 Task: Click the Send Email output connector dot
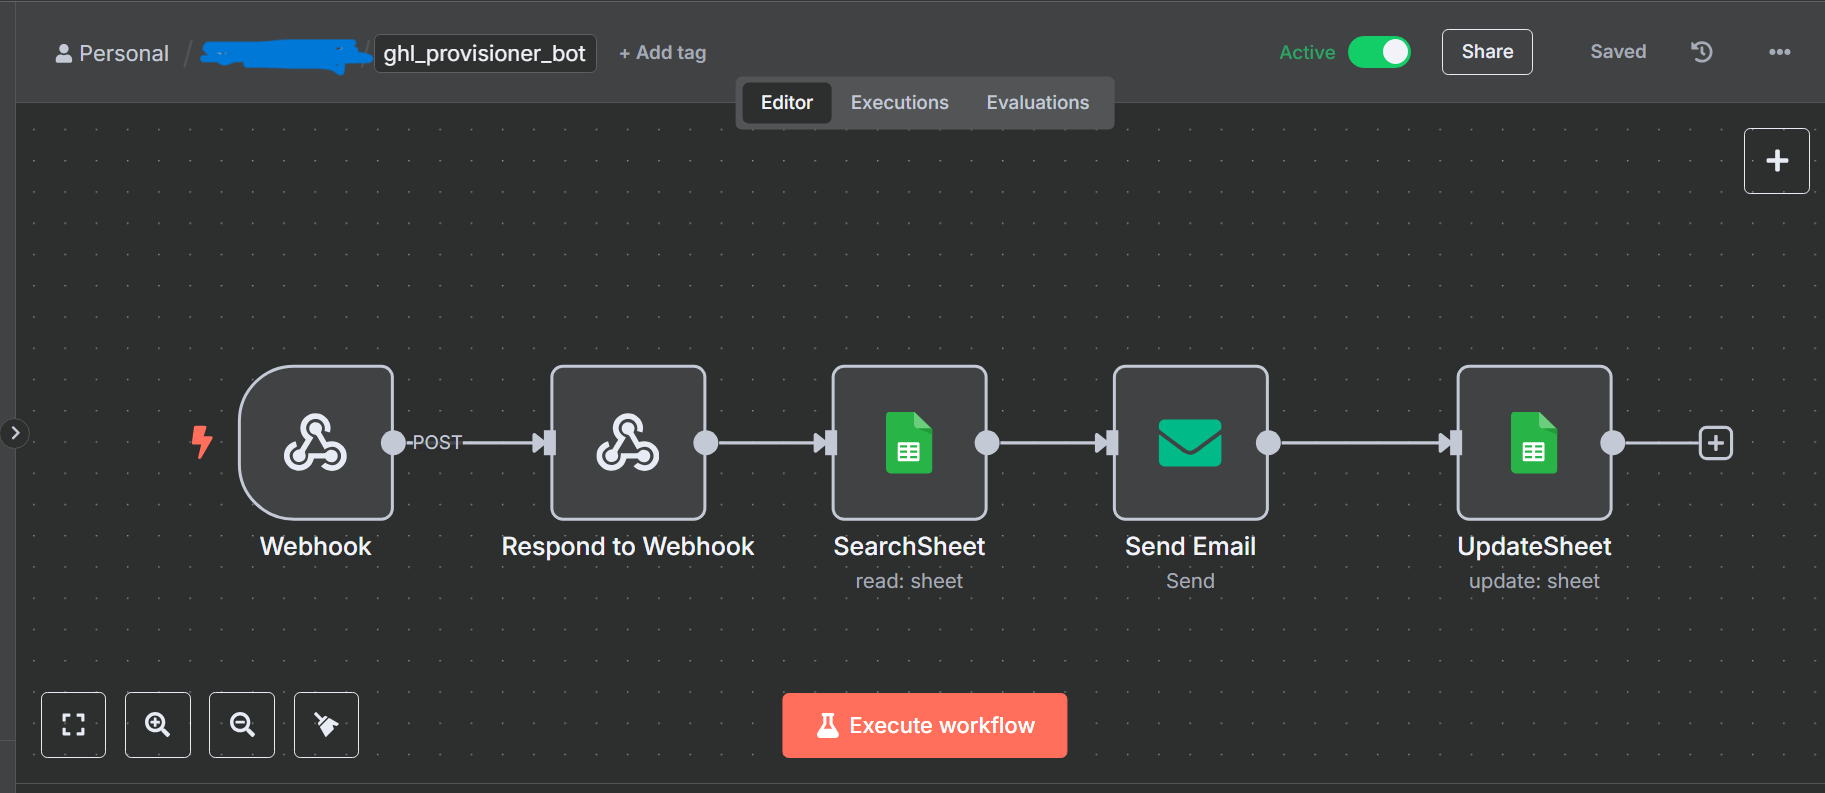1268,443
